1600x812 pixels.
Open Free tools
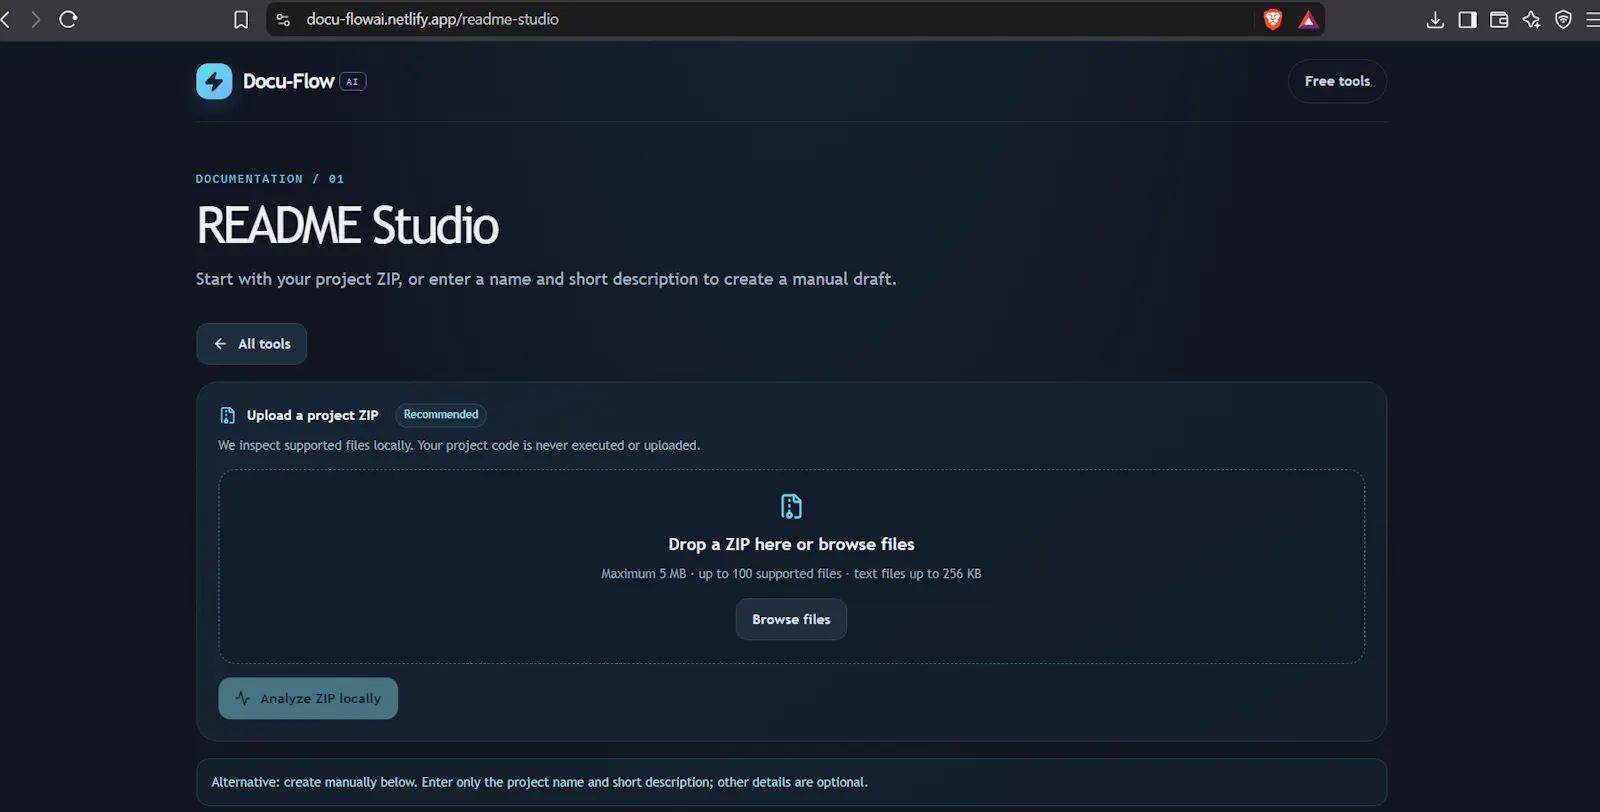[x=1337, y=81]
